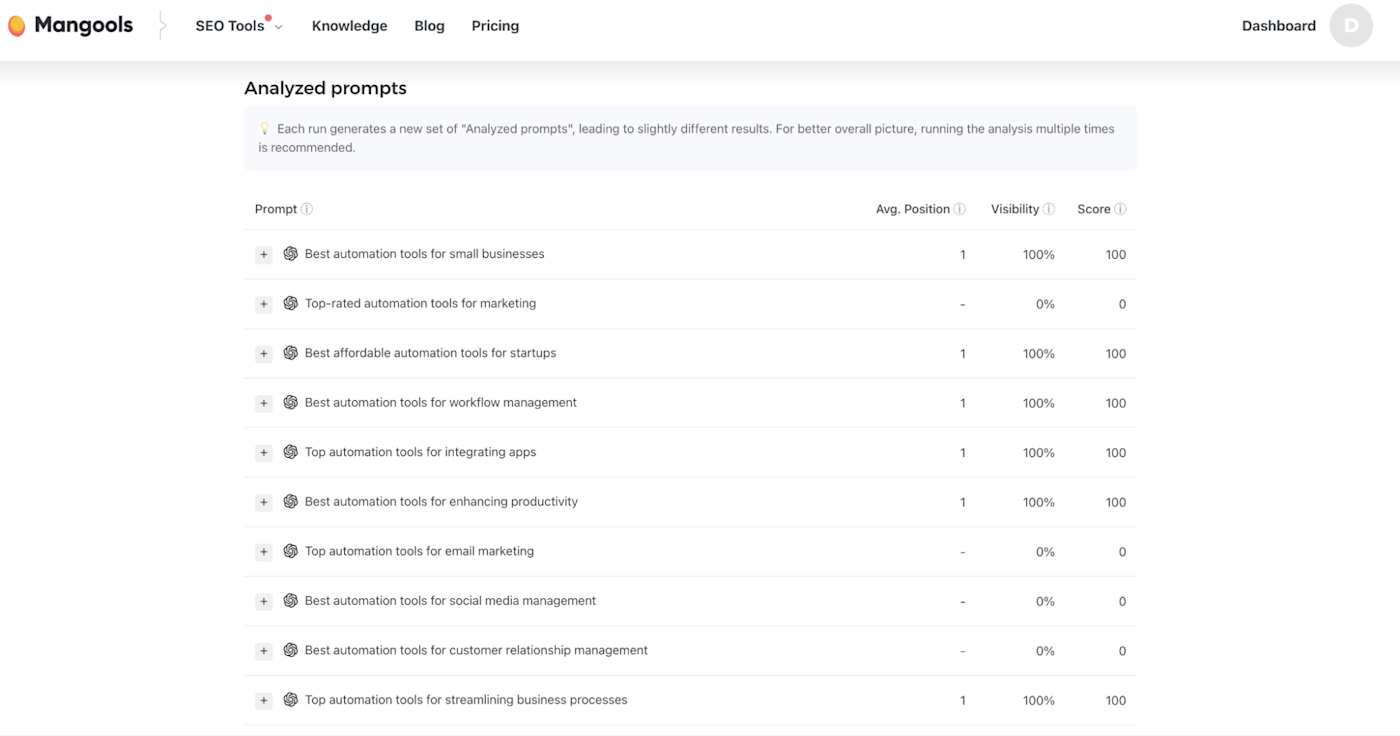Click ChatGPT icon beside small businesses prompt
1400x736 pixels.
(290, 254)
